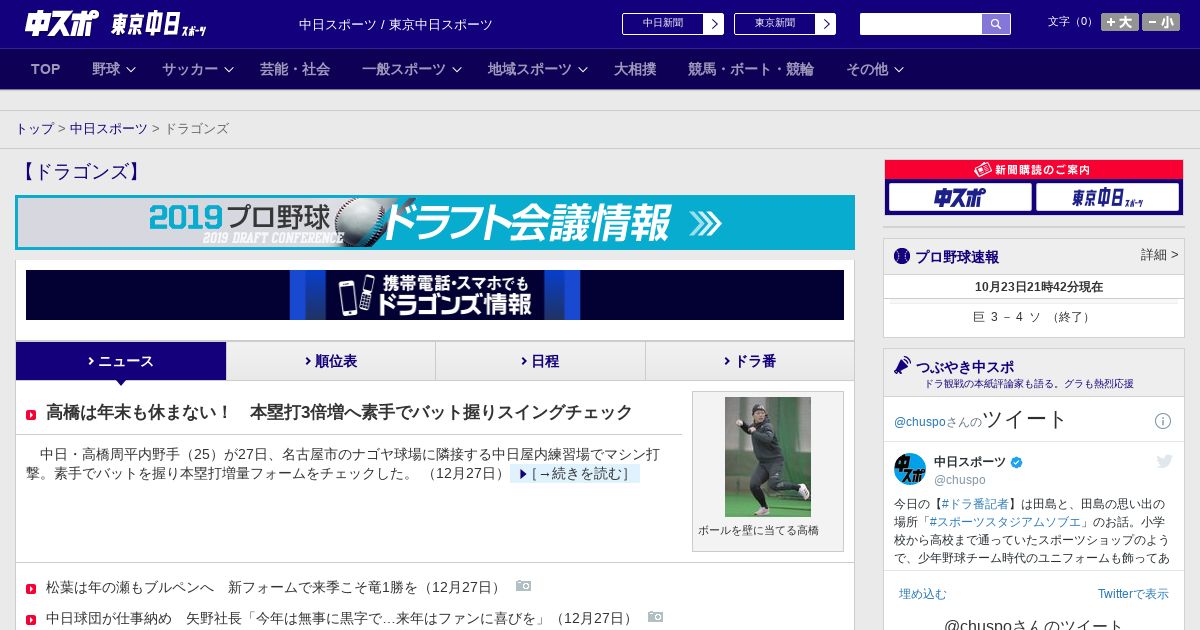Switch to the 日程 tab

[540, 361]
